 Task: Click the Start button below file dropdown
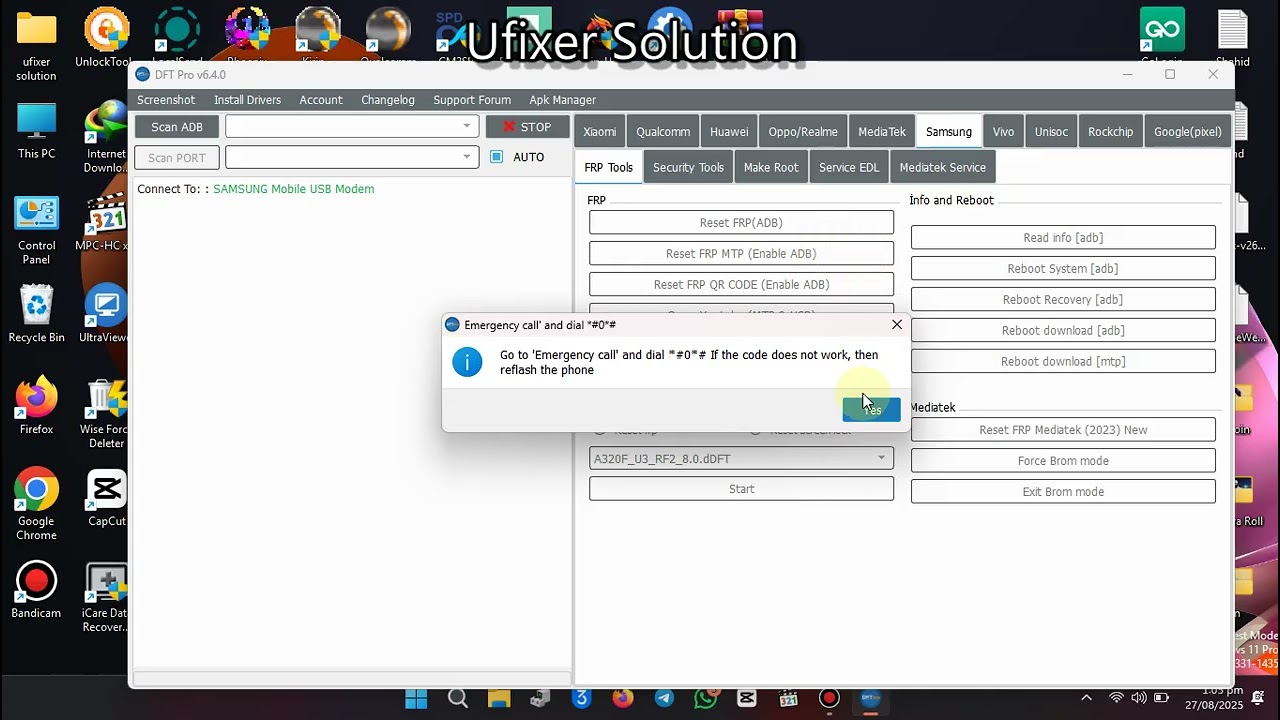click(x=741, y=488)
